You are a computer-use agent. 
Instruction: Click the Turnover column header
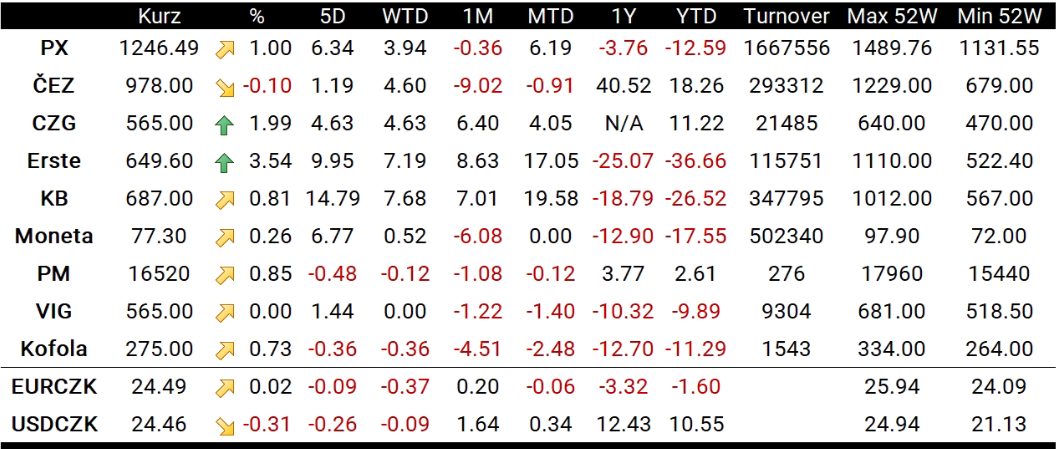click(x=787, y=17)
